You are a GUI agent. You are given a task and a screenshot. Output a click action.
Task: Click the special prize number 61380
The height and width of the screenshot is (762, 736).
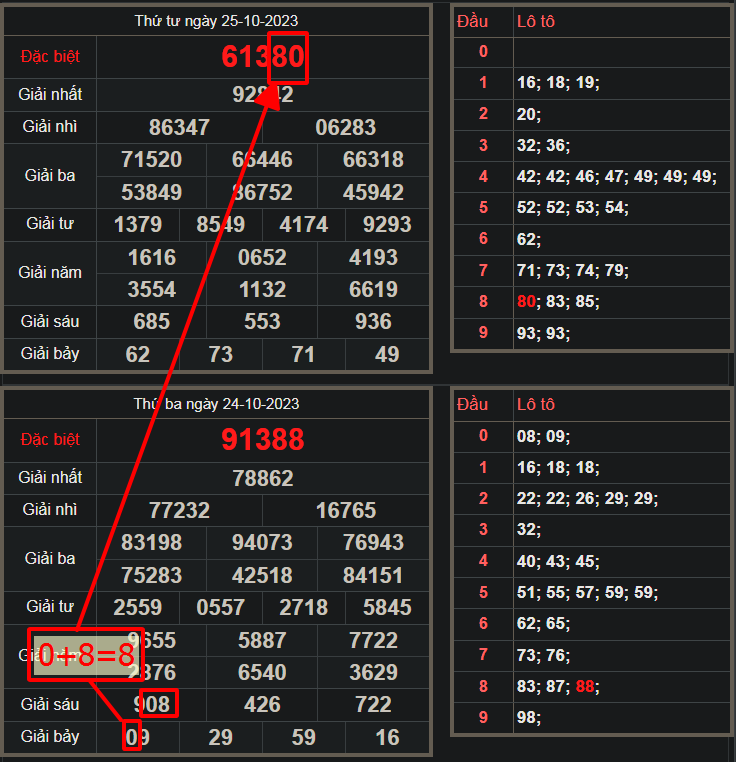click(263, 57)
